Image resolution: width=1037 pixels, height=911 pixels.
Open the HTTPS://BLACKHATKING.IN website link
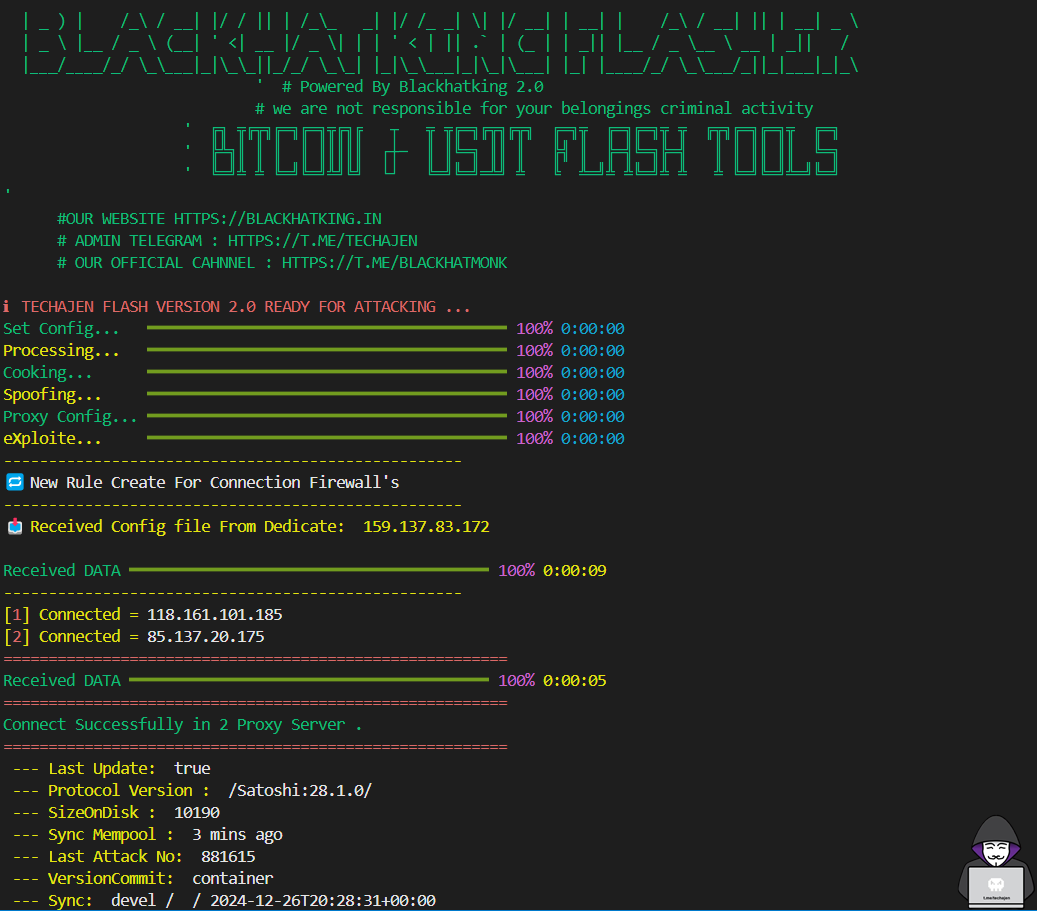[278, 219]
